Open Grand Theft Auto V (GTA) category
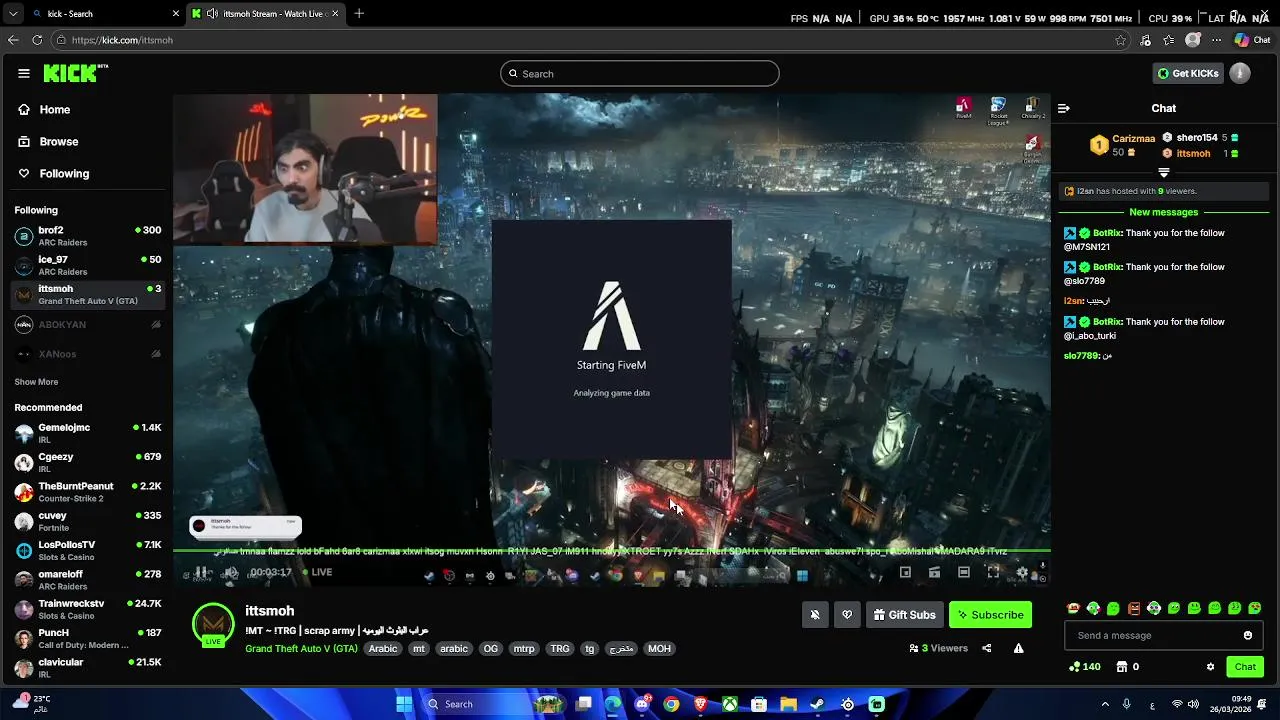Screen dimensions: 1280x720 coord(301,649)
